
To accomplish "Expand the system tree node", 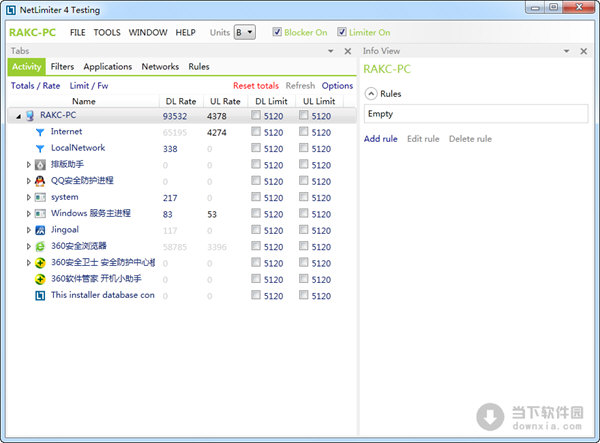I will [x=28, y=197].
